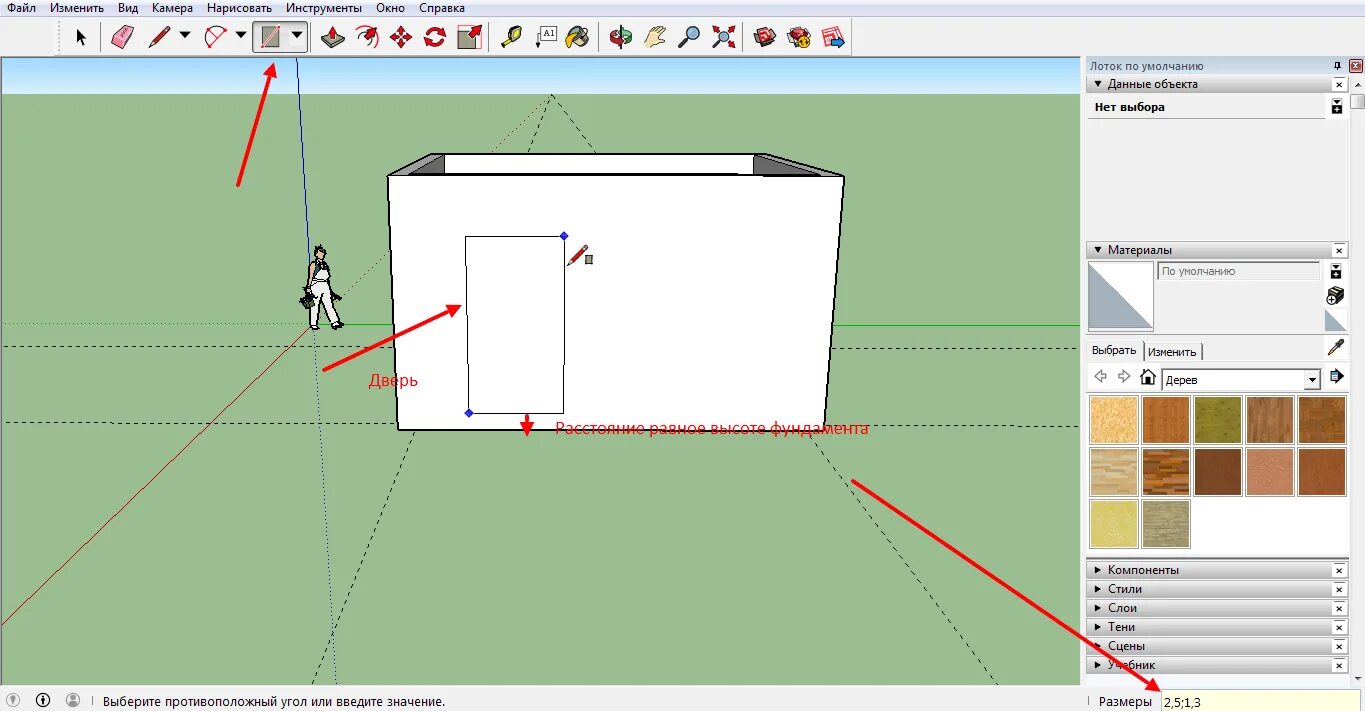Select the Move tool with four arrows
The height and width of the screenshot is (711, 1365).
[x=401, y=38]
